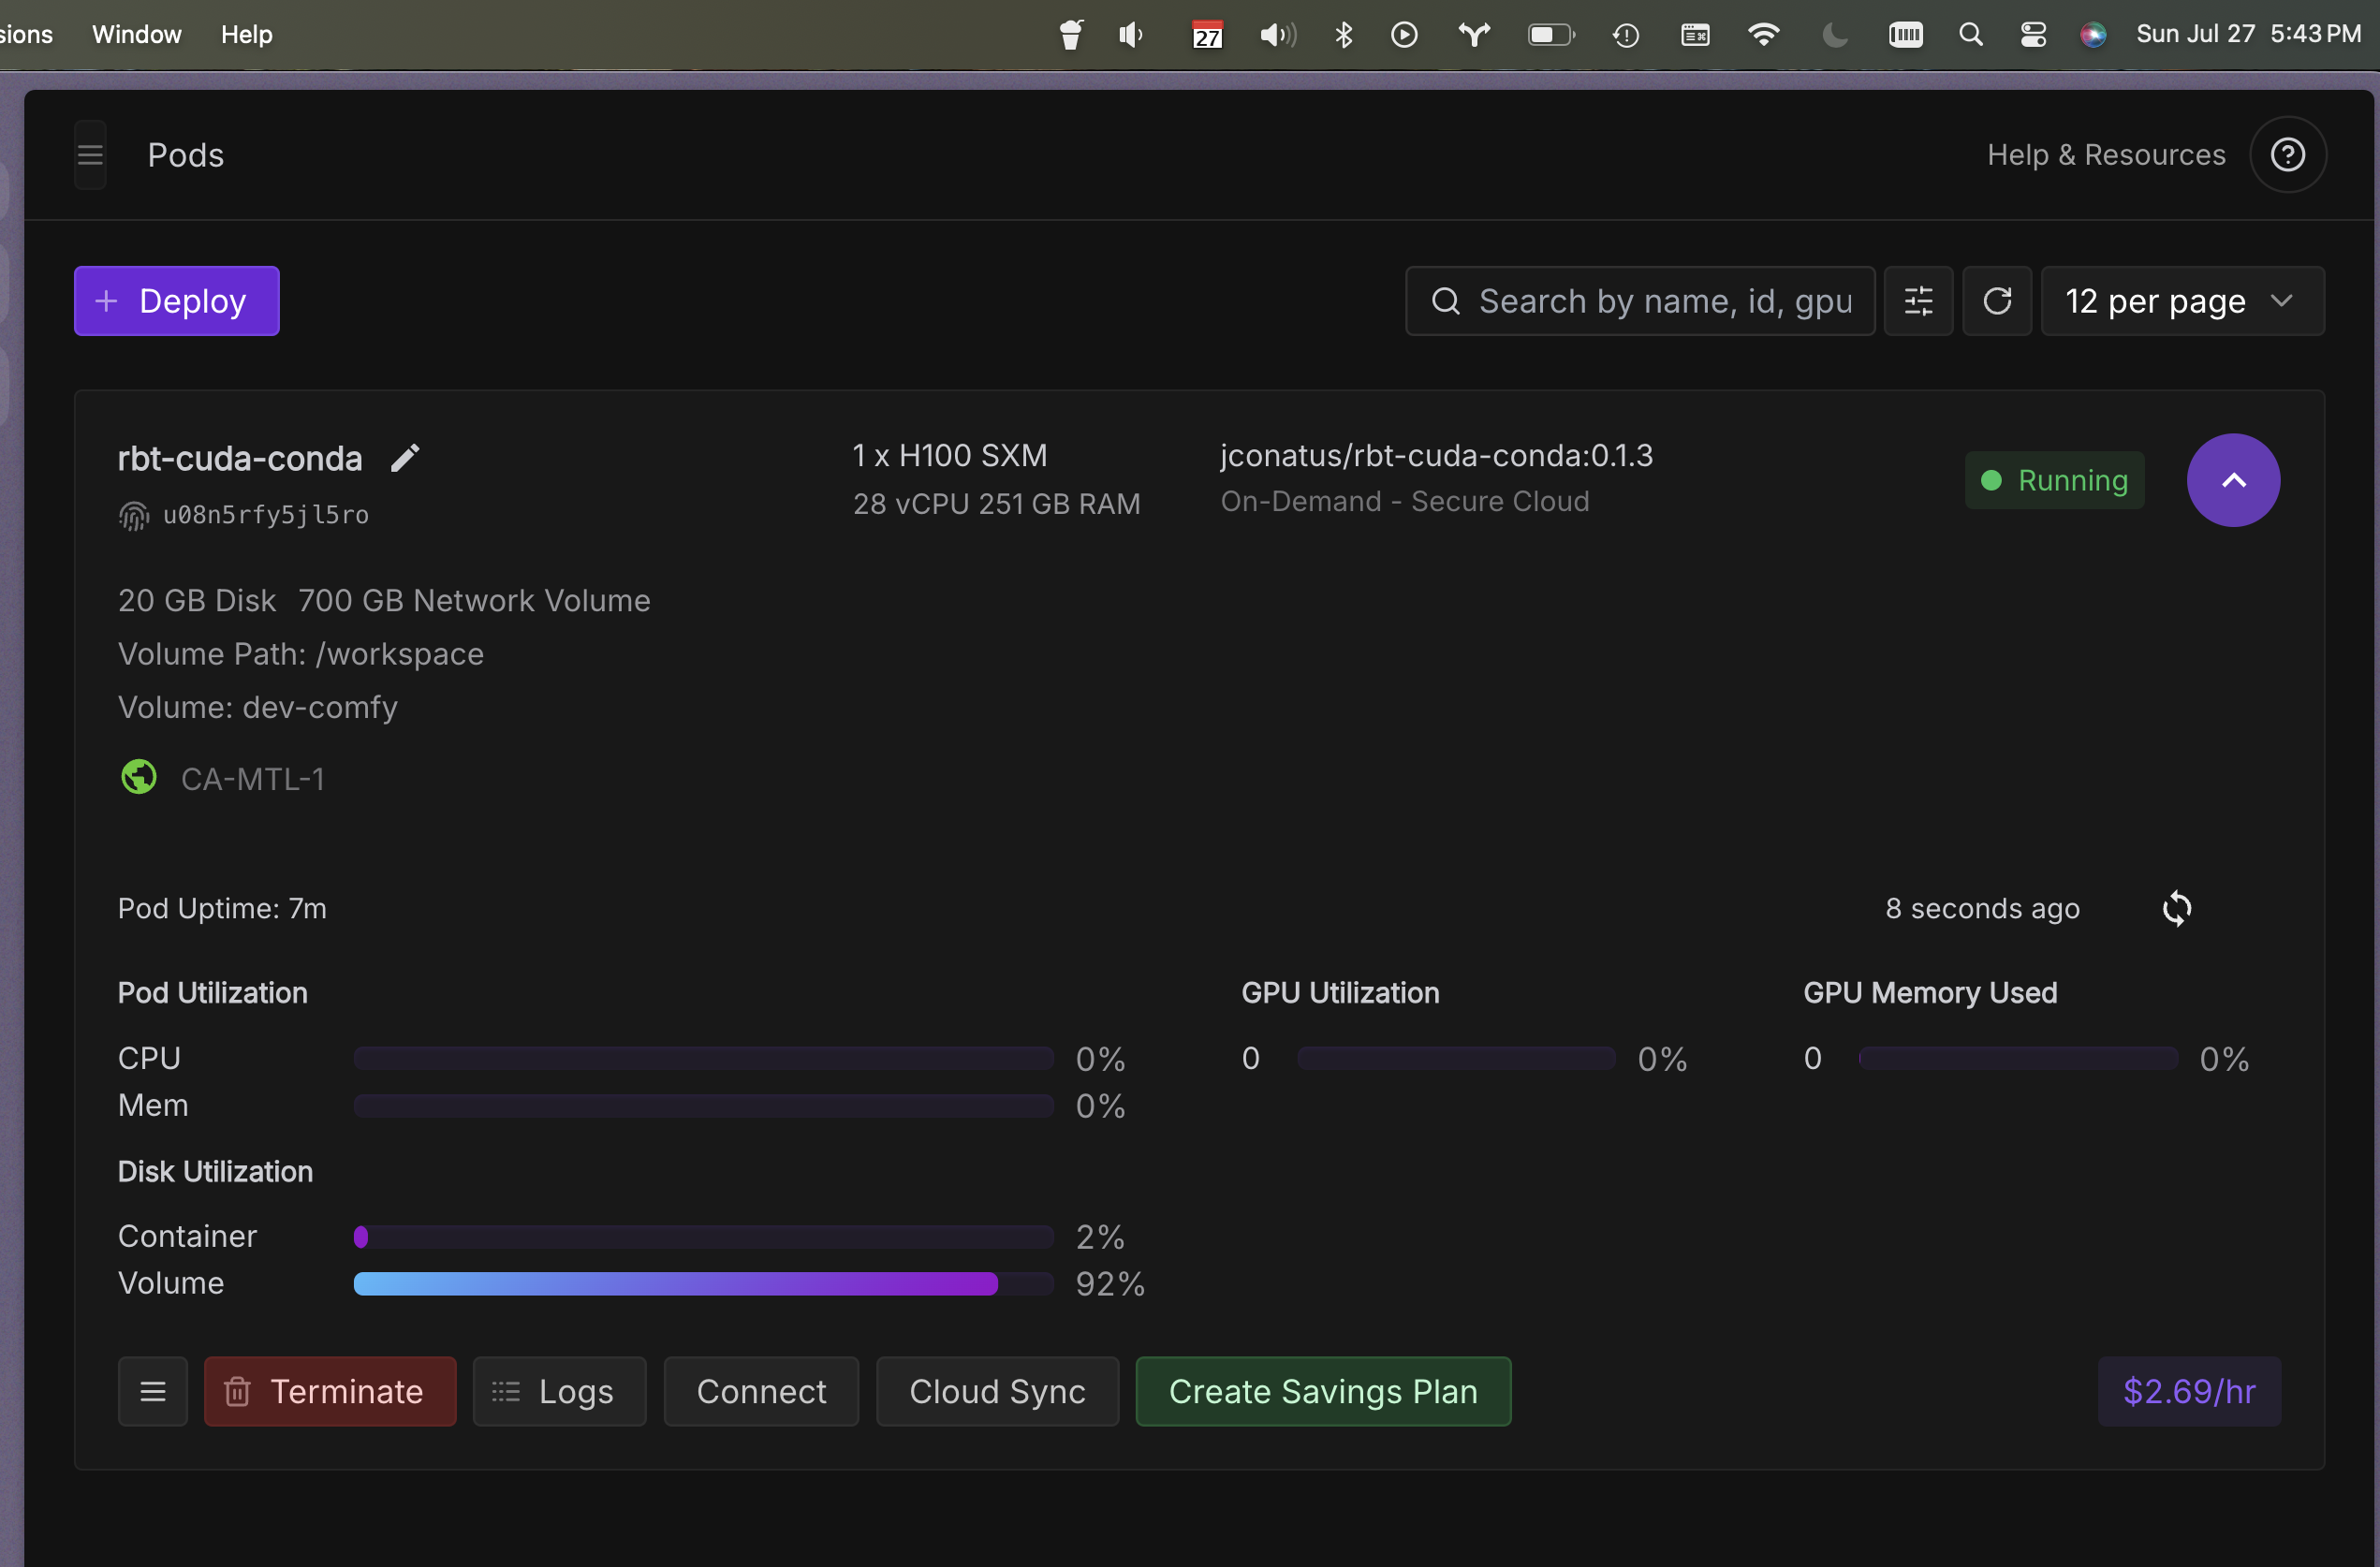Open pod actions hamburger menu beside Terminate
Viewport: 2380px width, 1567px height.
pyautogui.click(x=152, y=1391)
